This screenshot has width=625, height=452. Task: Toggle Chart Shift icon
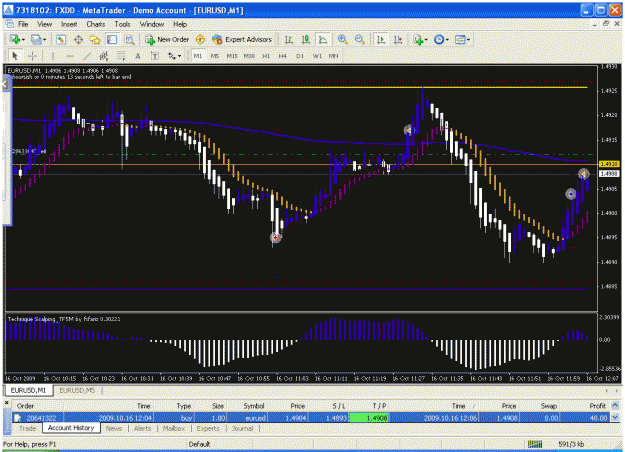click(398, 39)
